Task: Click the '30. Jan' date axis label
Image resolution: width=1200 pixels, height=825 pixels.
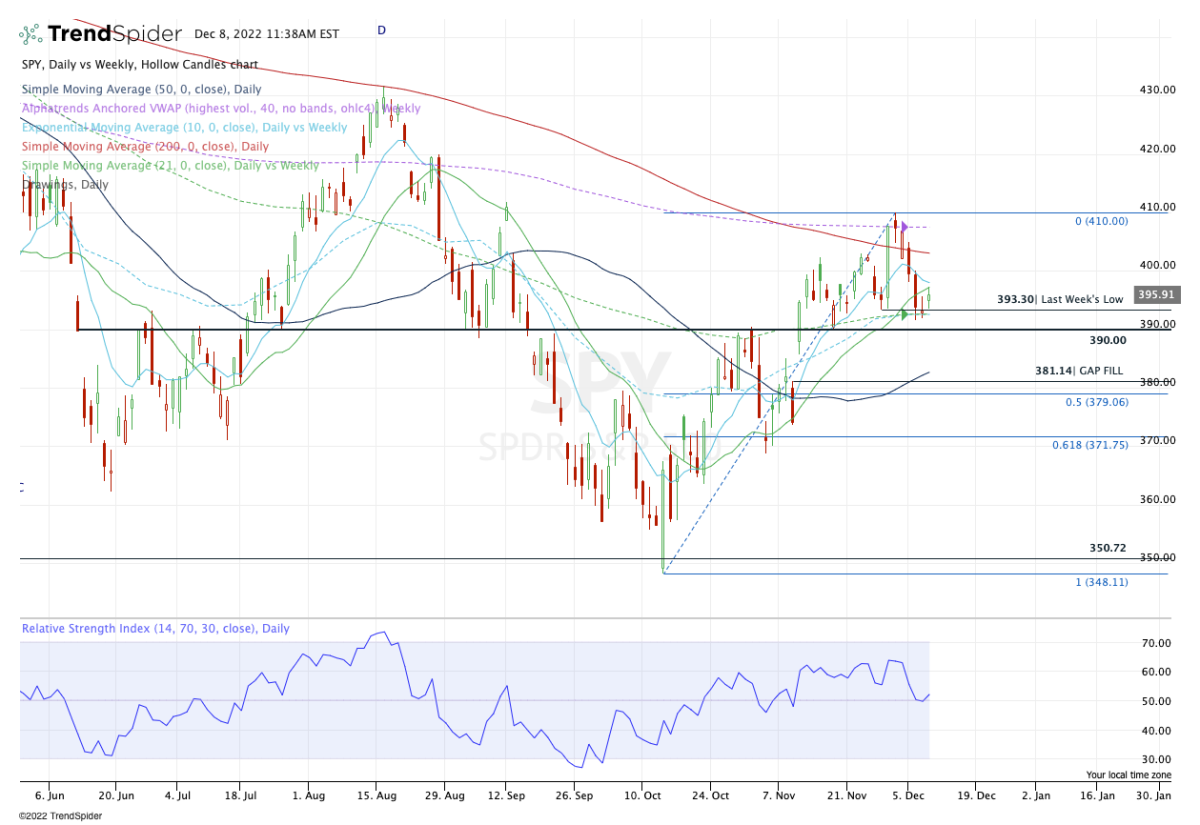Action: (x=1155, y=797)
